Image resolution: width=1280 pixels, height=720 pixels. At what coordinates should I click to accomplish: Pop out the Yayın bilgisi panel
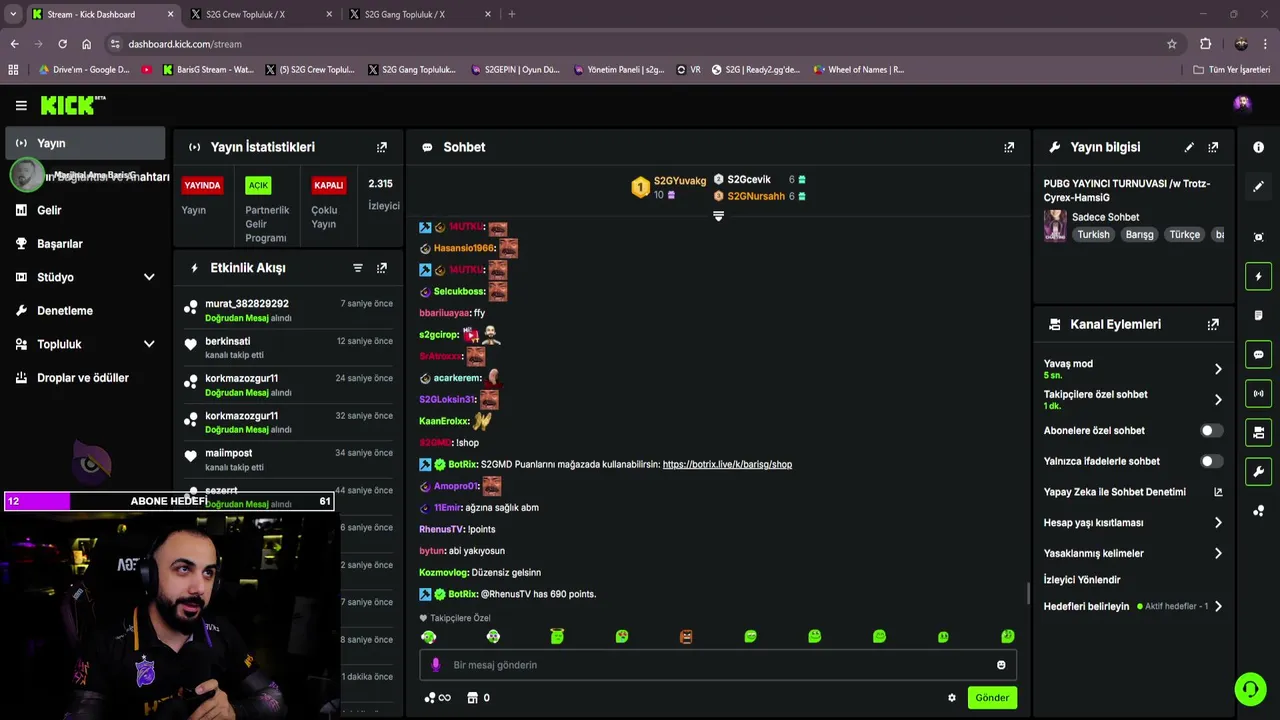tap(1213, 147)
